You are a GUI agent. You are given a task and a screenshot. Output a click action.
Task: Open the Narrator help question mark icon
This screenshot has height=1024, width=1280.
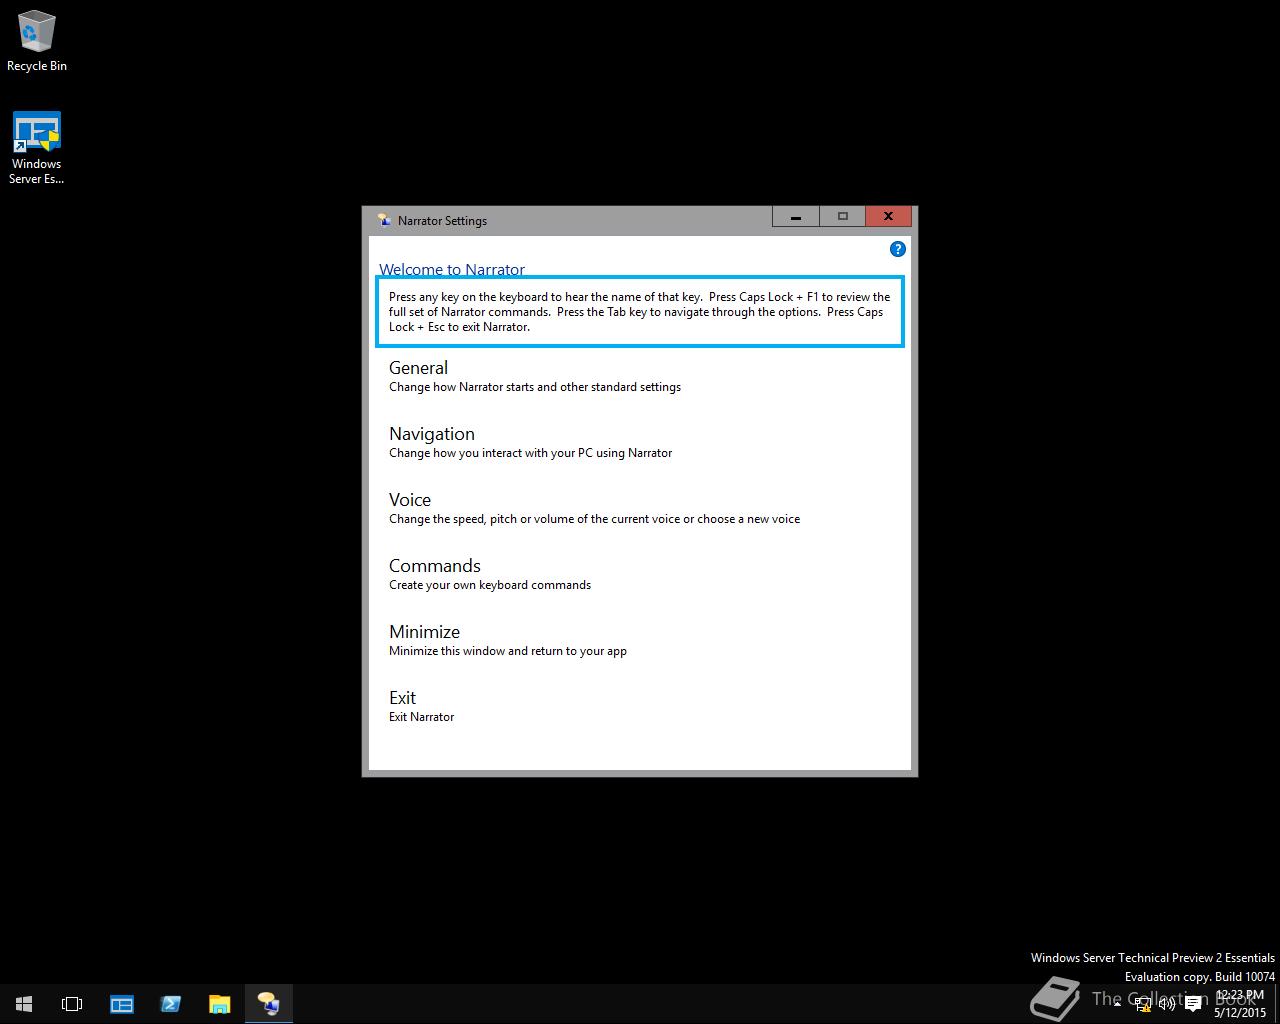(897, 249)
